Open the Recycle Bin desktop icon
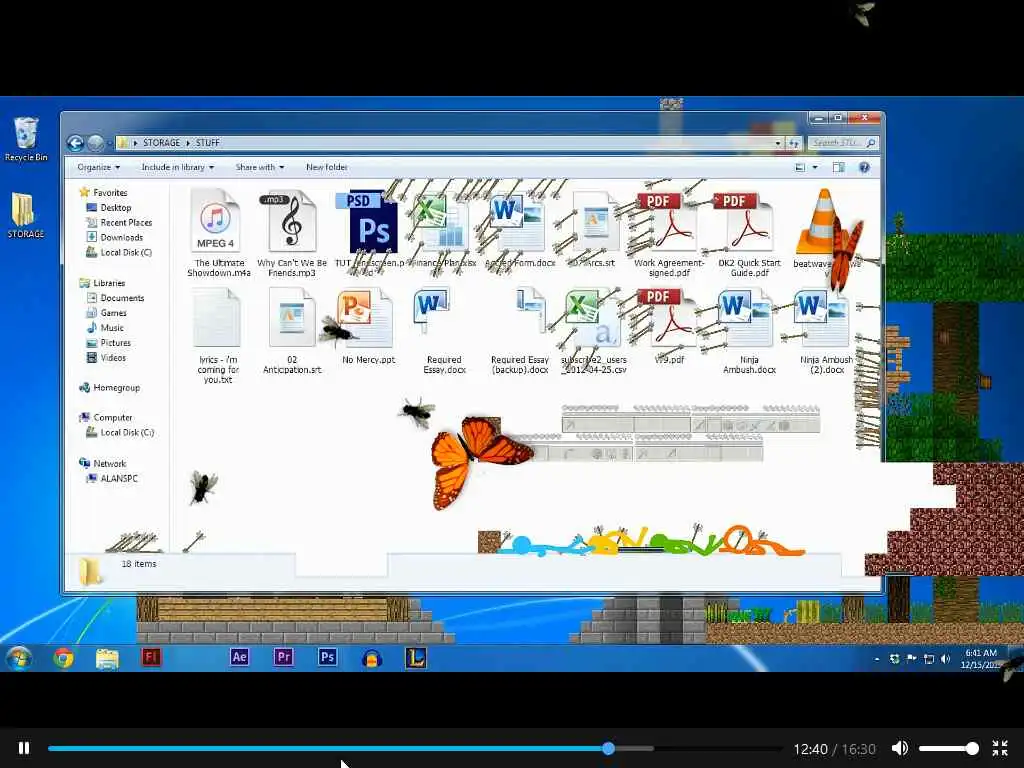Viewport: 1024px width, 768px height. (25, 139)
